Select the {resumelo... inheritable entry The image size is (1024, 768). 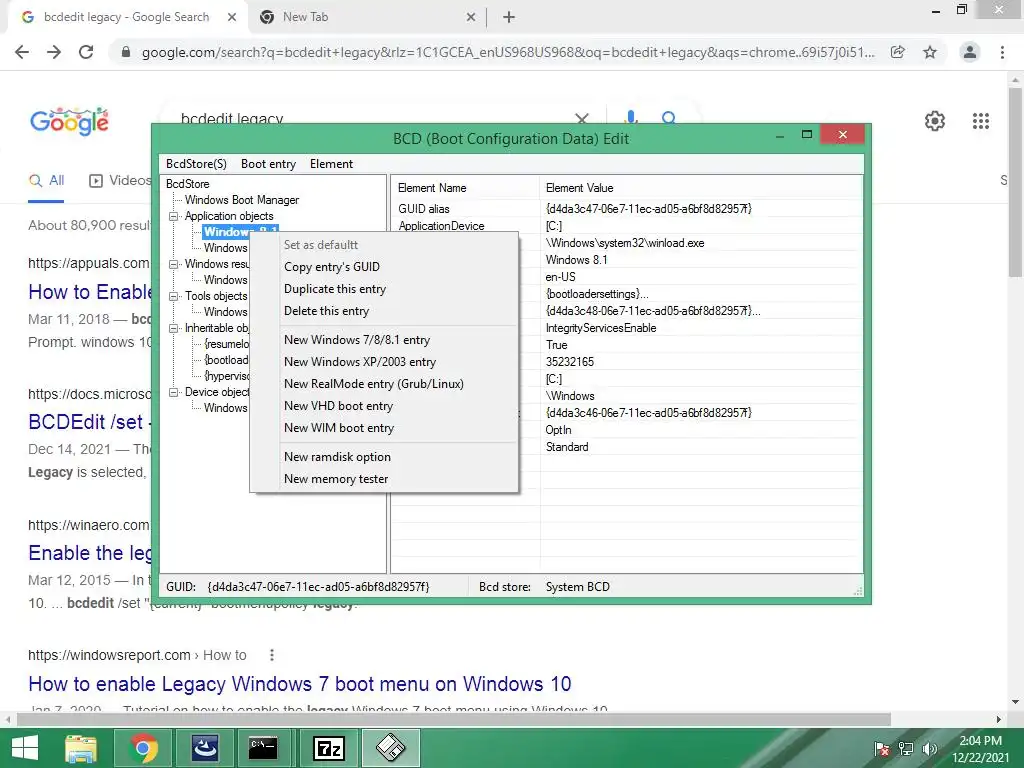[x=227, y=344]
